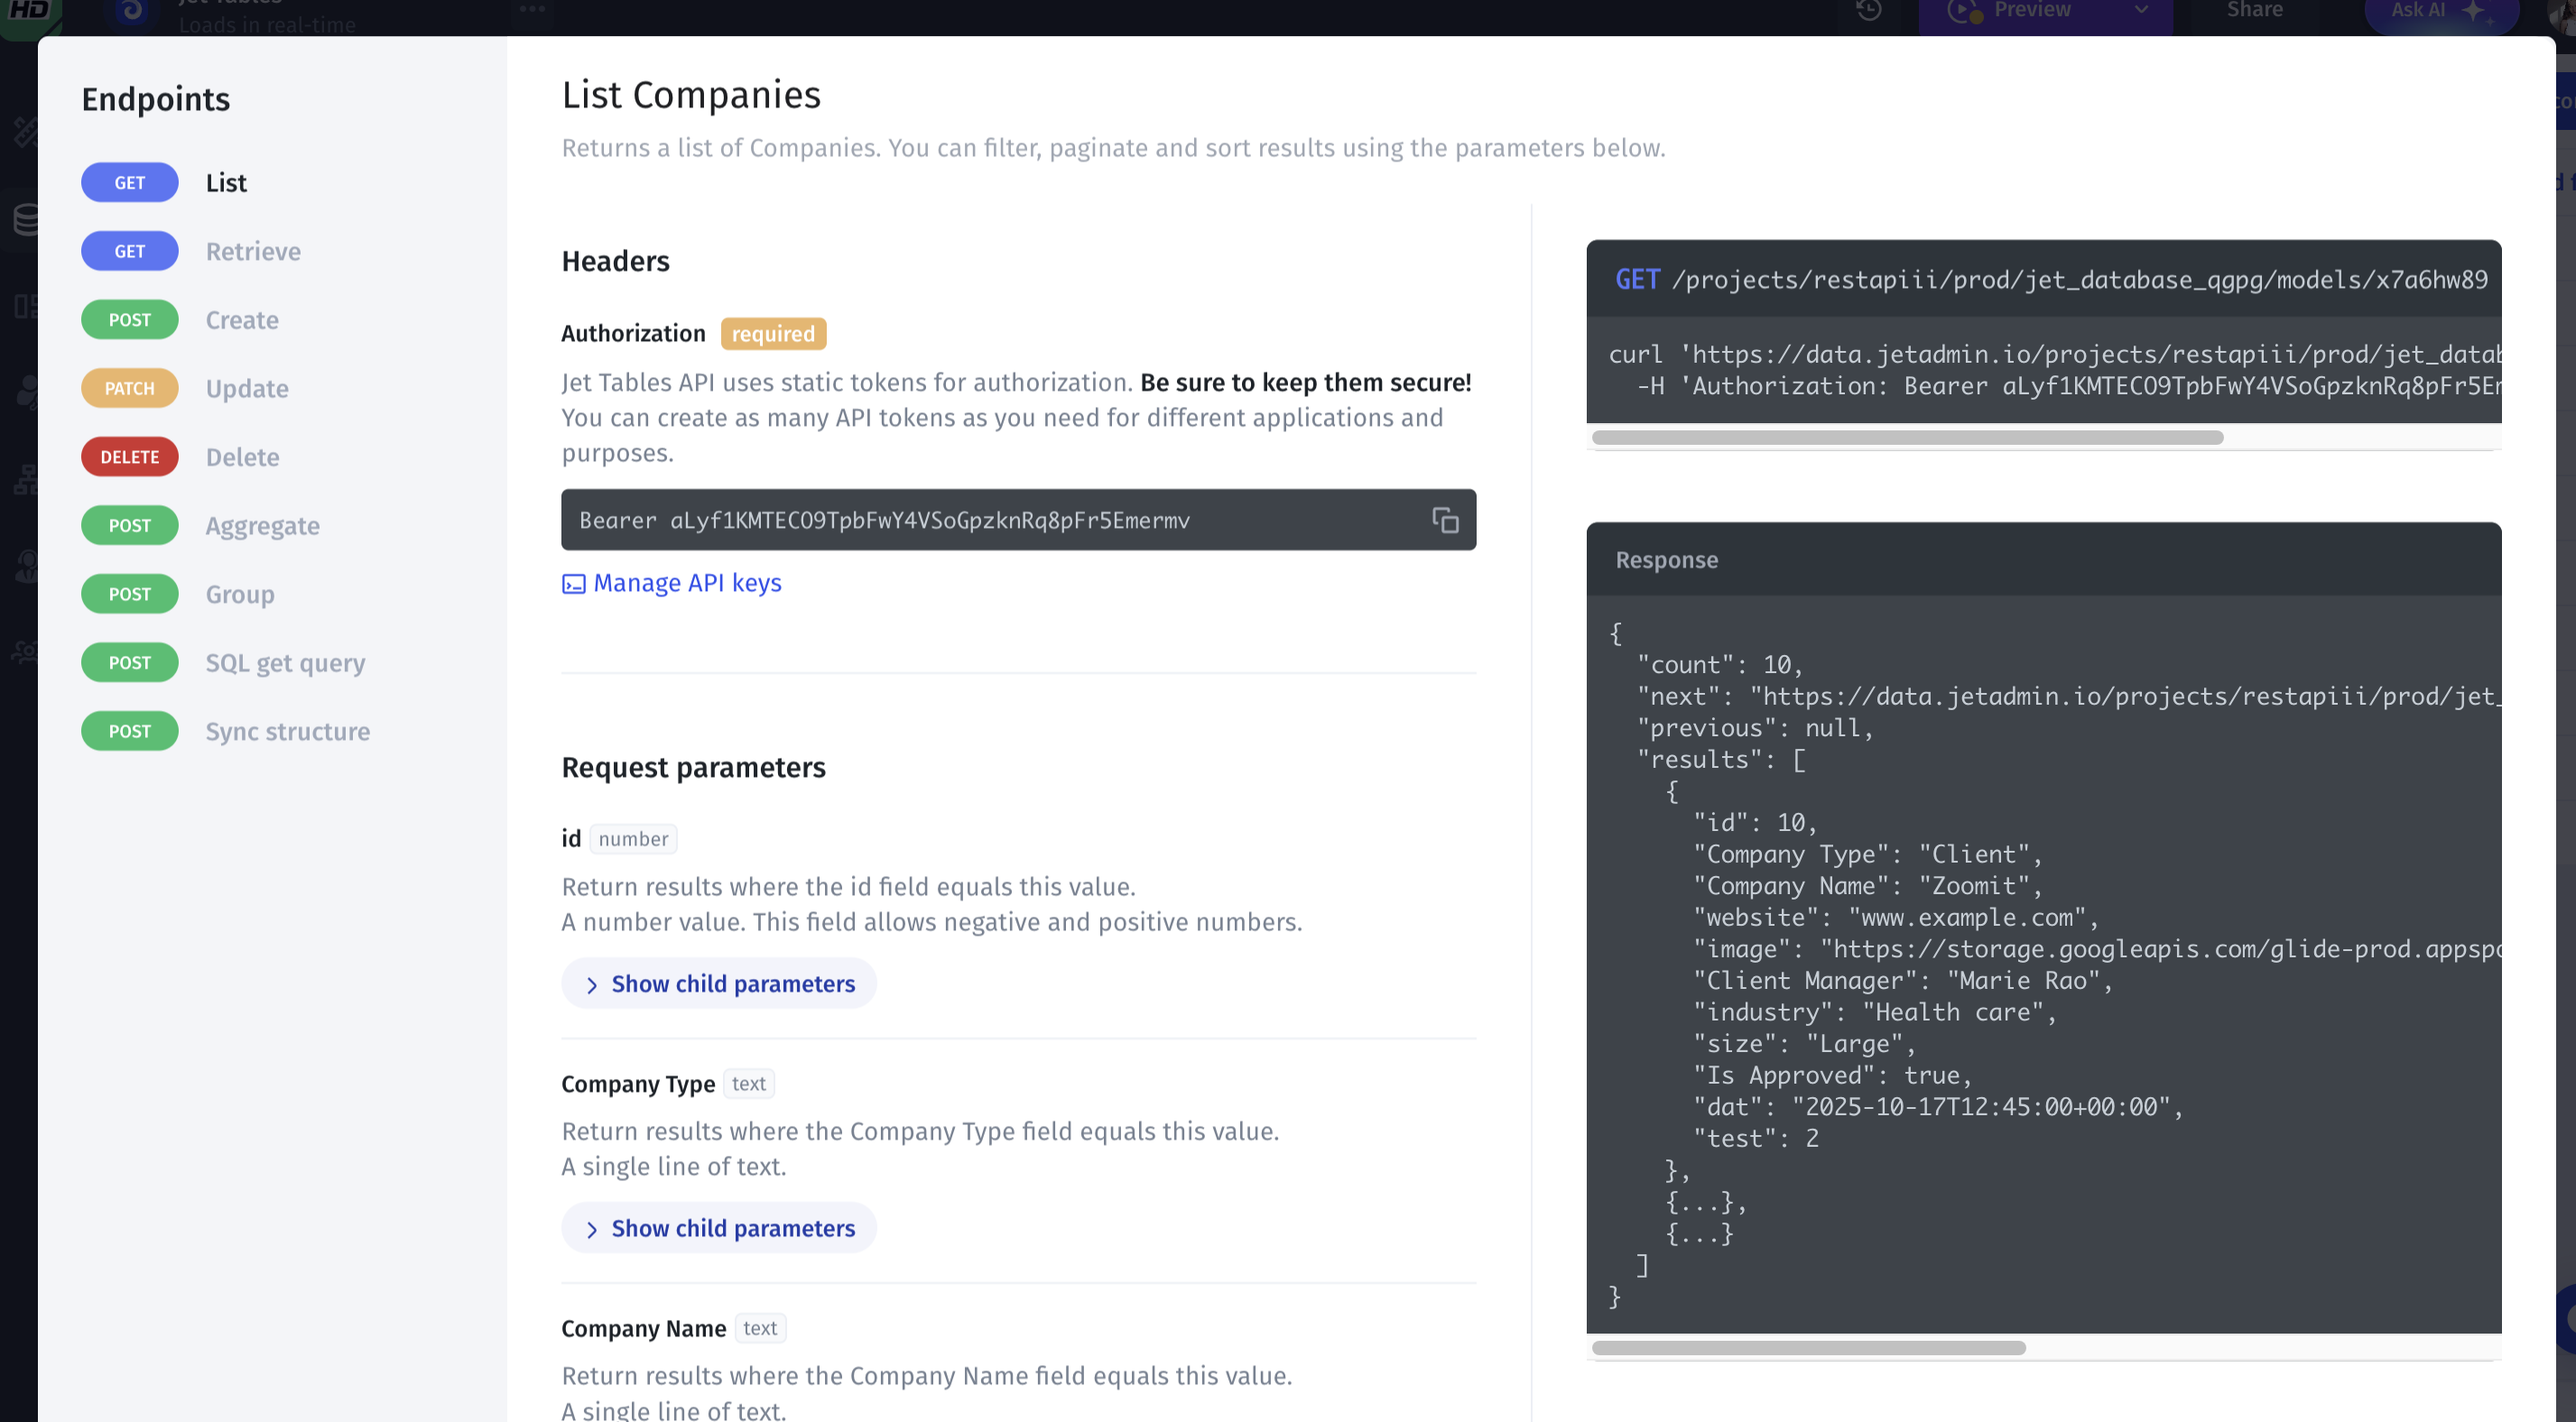This screenshot has width=2576, height=1422.
Task: Open the database icon in left sidebar
Action: 26,219
